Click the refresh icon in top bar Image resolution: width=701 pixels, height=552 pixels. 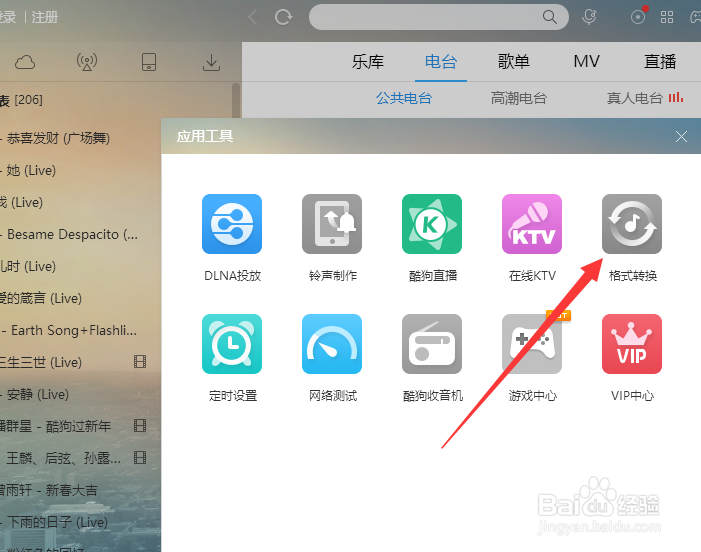(x=283, y=17)
